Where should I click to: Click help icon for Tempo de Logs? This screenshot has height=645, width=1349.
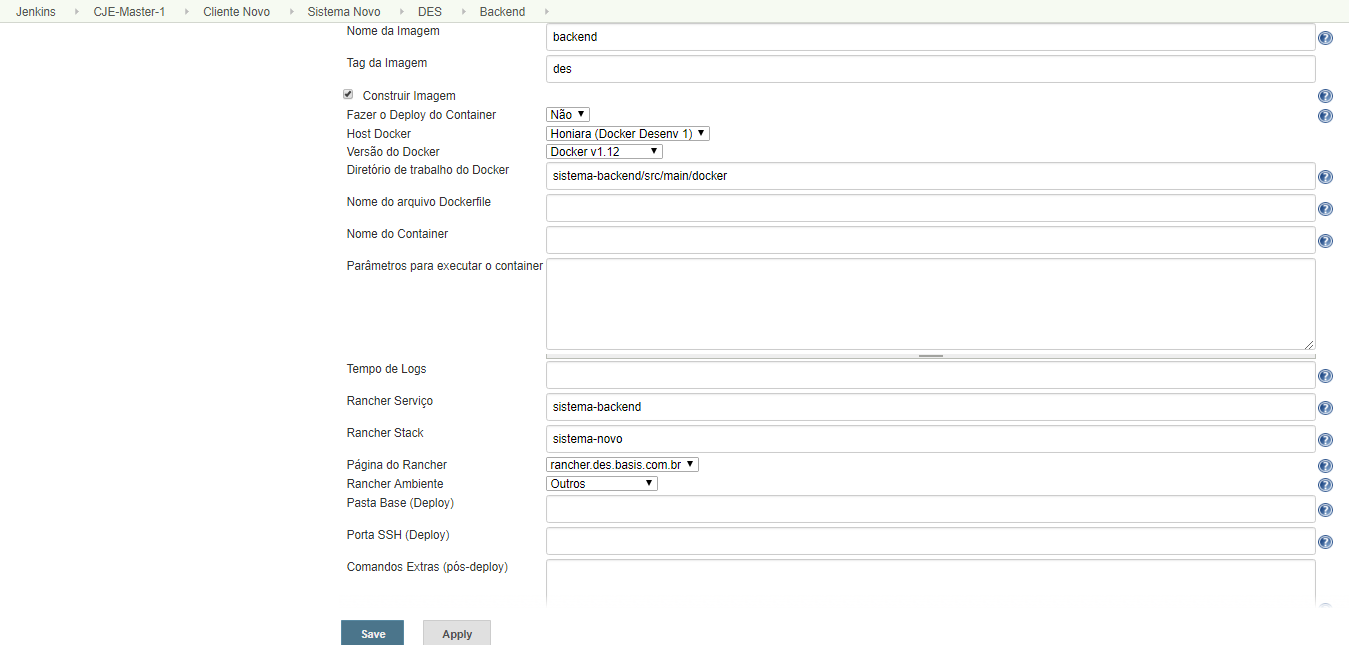(1325, 376)
